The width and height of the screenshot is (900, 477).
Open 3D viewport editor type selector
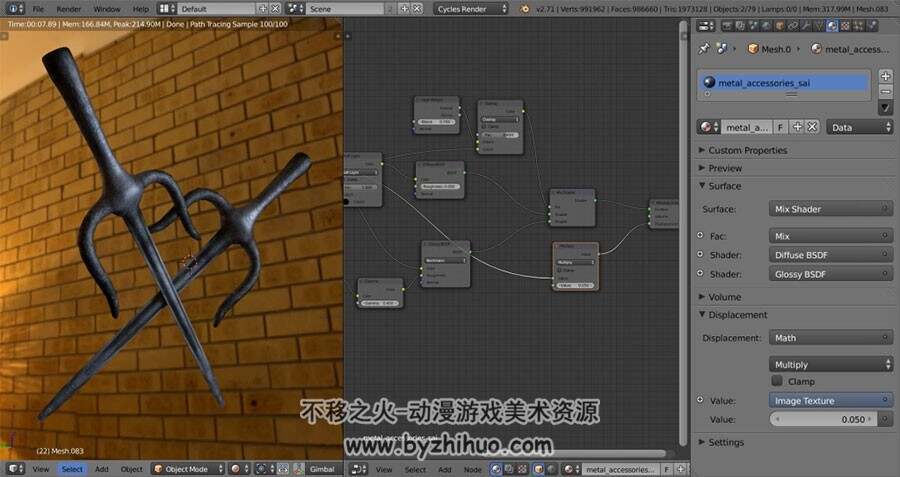15,470
